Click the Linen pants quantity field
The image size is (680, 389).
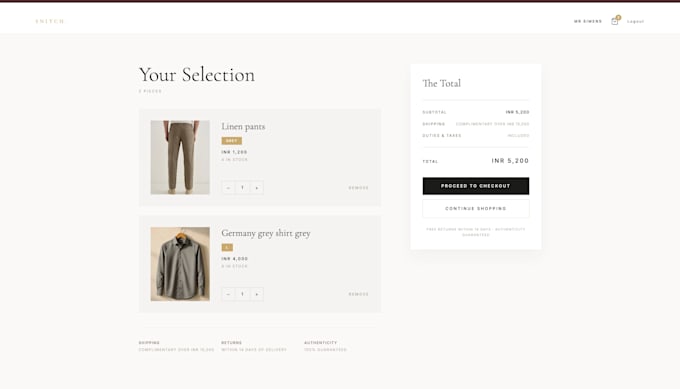(x=242, y=187)
